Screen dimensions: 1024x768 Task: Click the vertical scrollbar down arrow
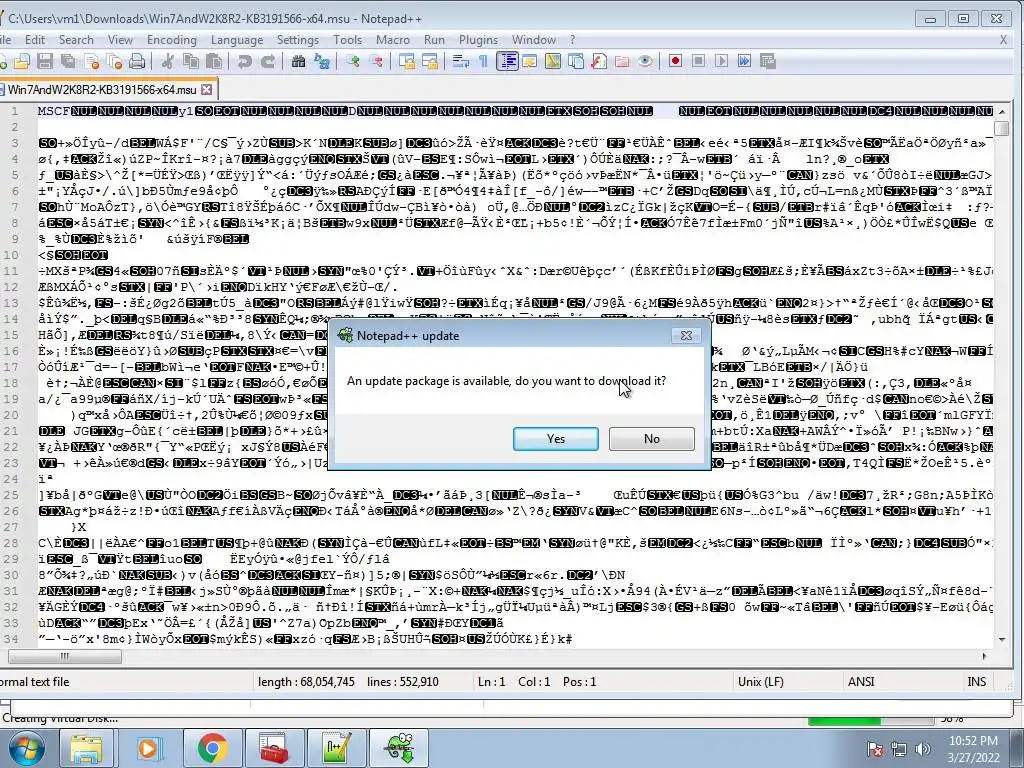1002,640
